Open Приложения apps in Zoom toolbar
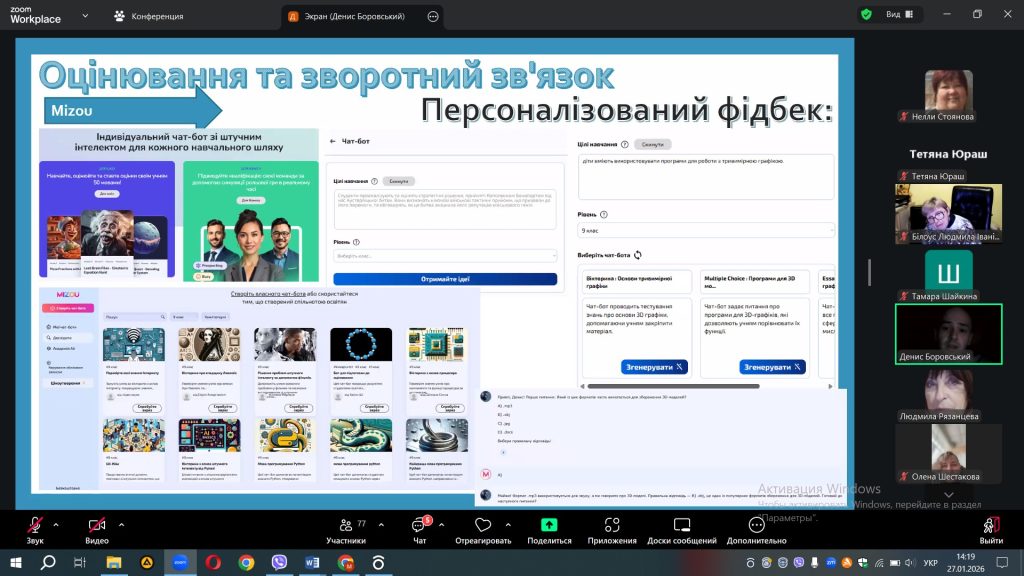1024x576 pixels. click(612, 529)
